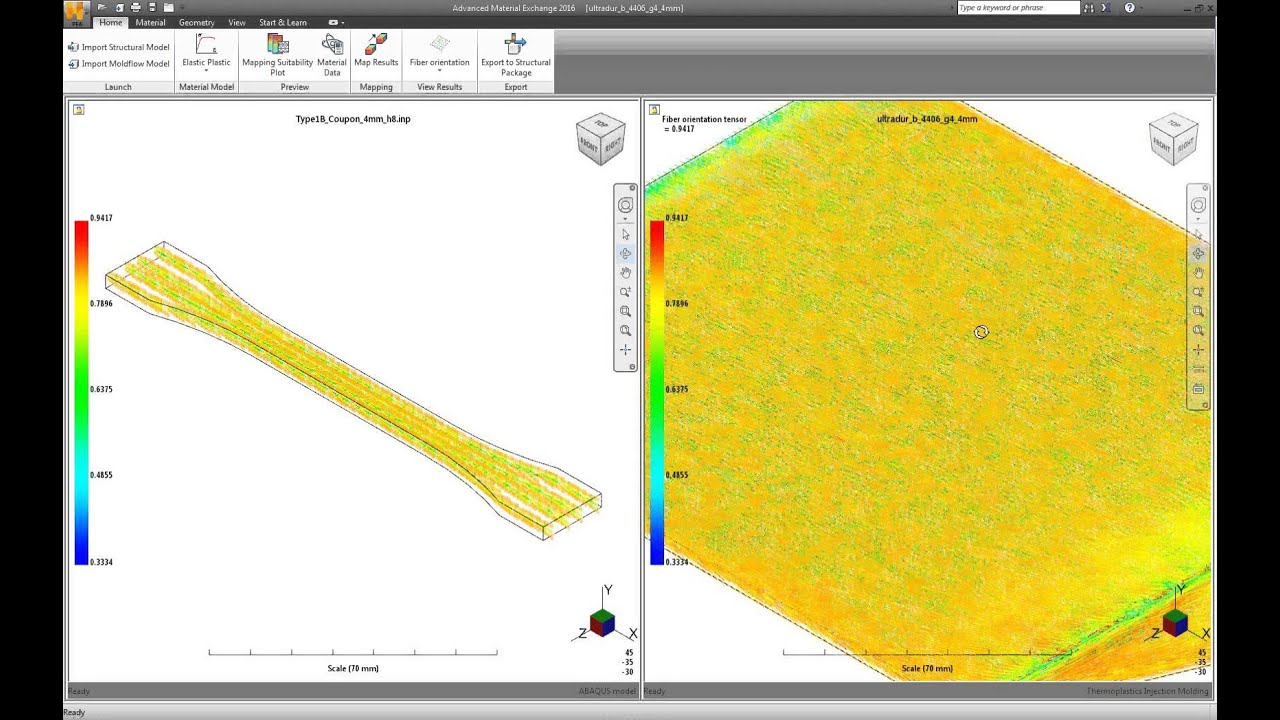Expand left viewport steering wheel dropdown arrow
The height and width of the screenshot is (720, 1280).
pos(625,218)
